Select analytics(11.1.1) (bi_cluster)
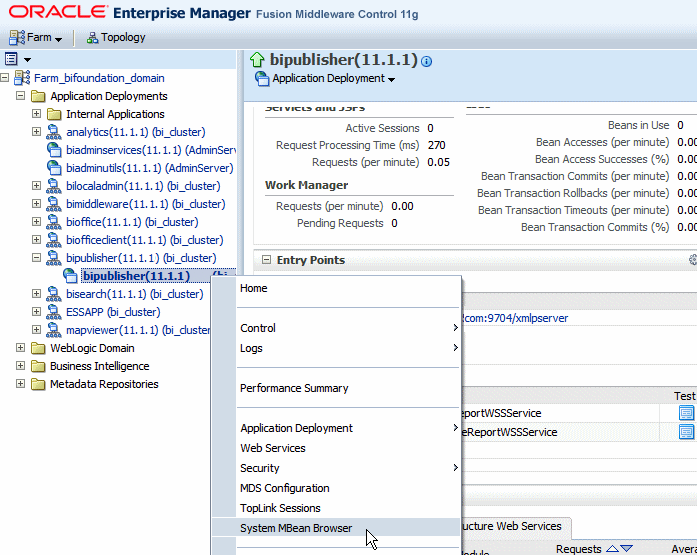 pos(136,132)
